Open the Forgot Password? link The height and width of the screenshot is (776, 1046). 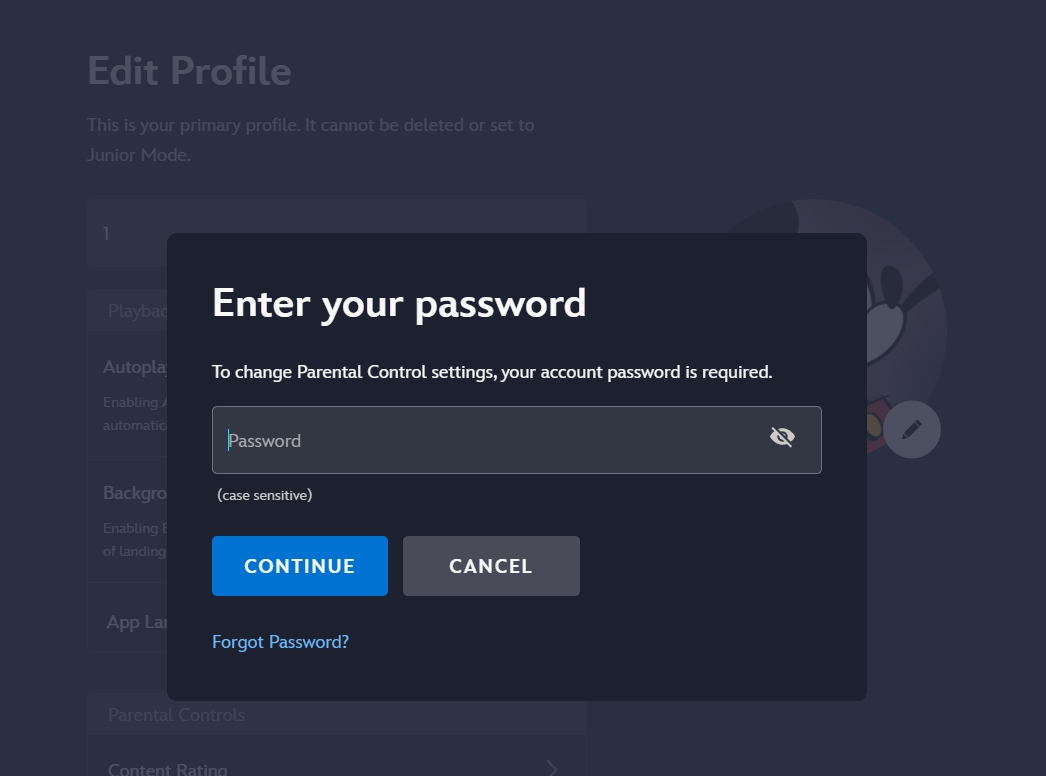(x=280, y=642)
